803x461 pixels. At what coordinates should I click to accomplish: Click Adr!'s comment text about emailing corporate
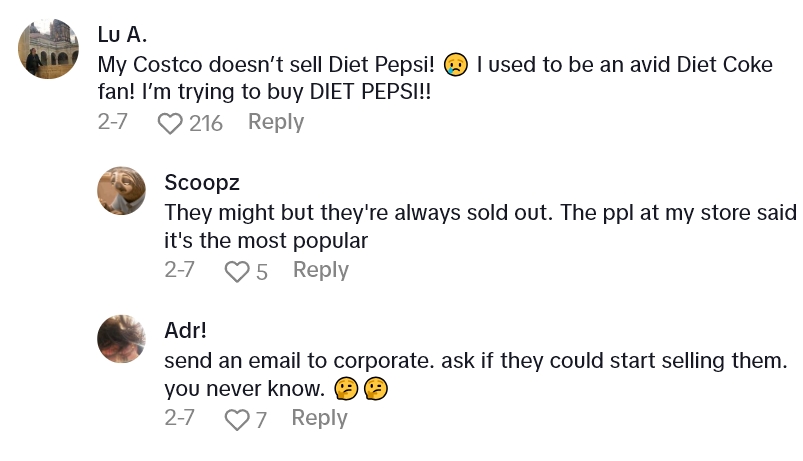pos(469,372)
